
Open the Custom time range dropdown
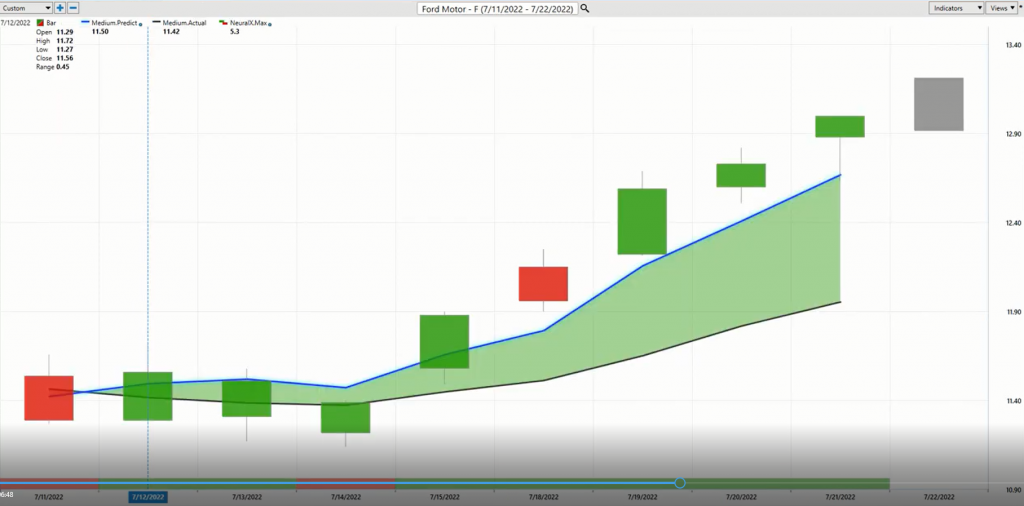coord(27,8)
